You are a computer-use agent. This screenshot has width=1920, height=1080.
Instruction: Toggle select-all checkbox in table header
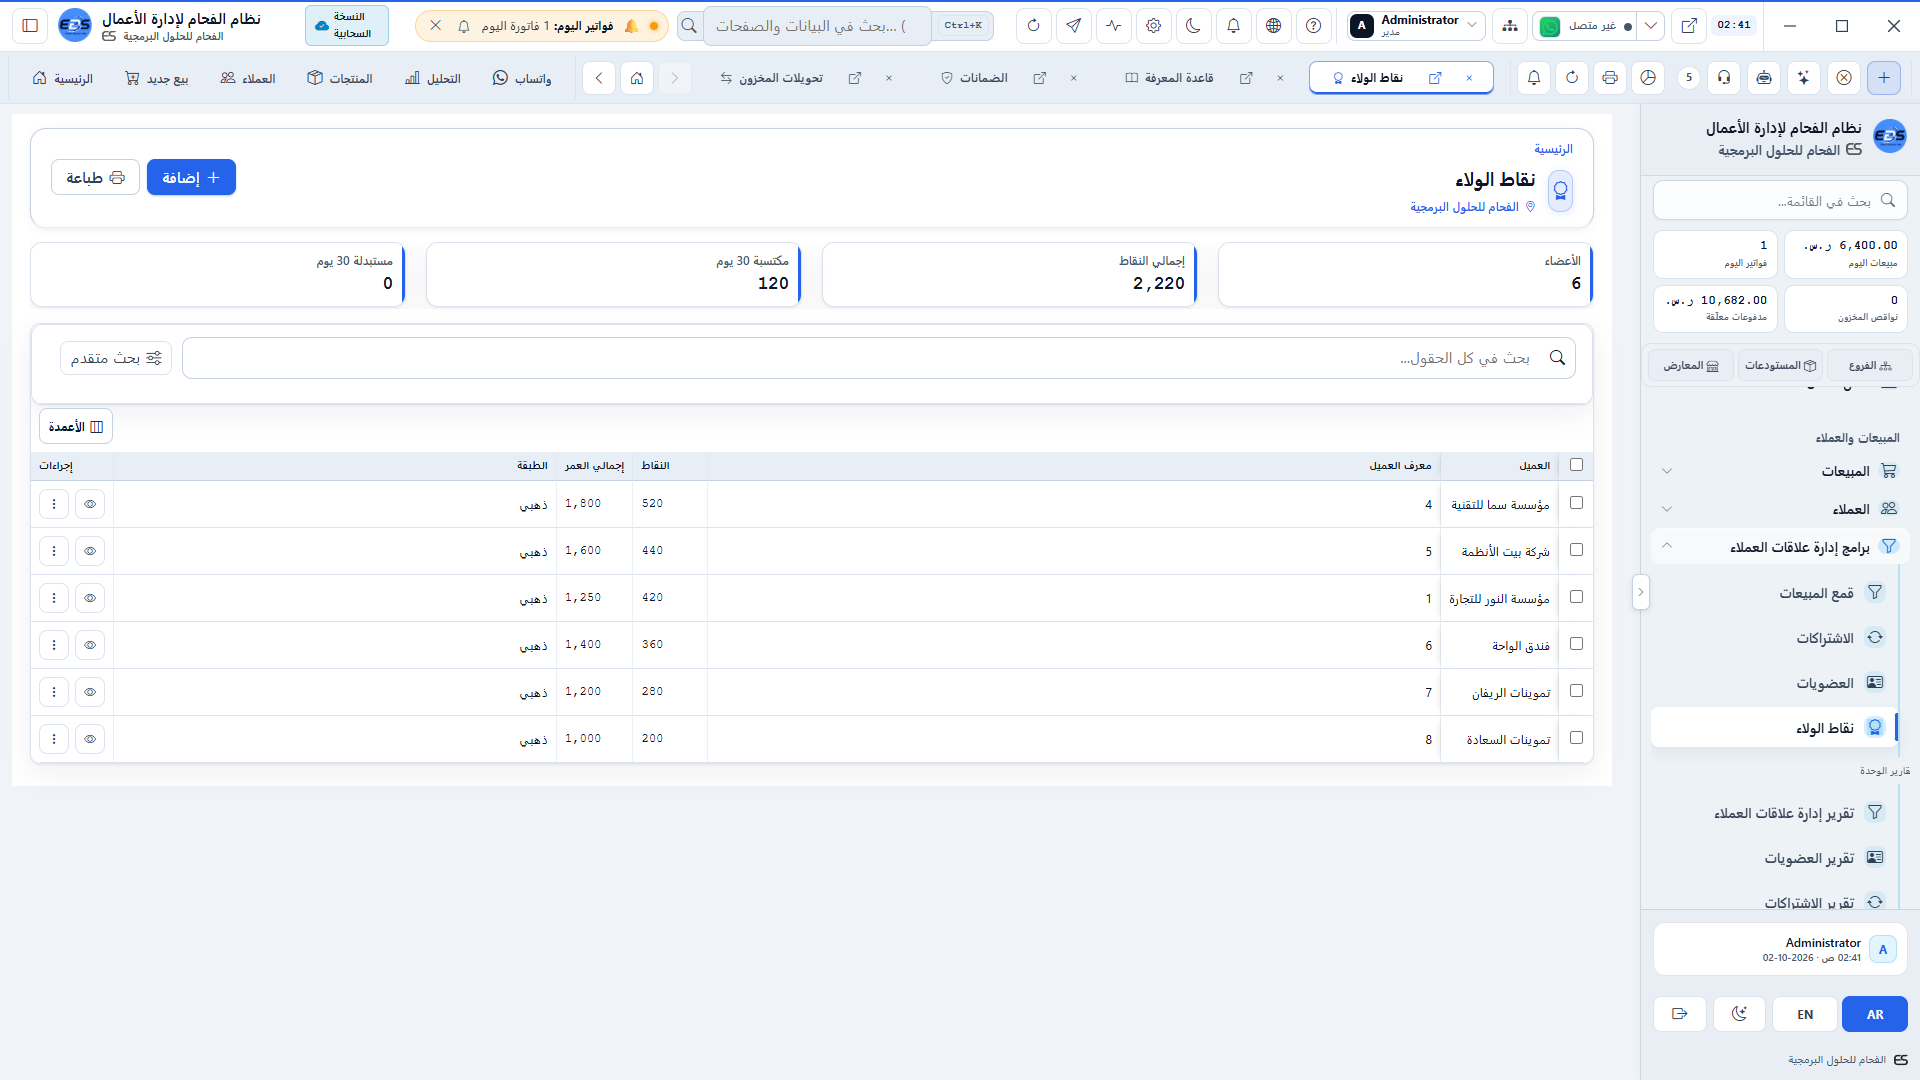1576,465
